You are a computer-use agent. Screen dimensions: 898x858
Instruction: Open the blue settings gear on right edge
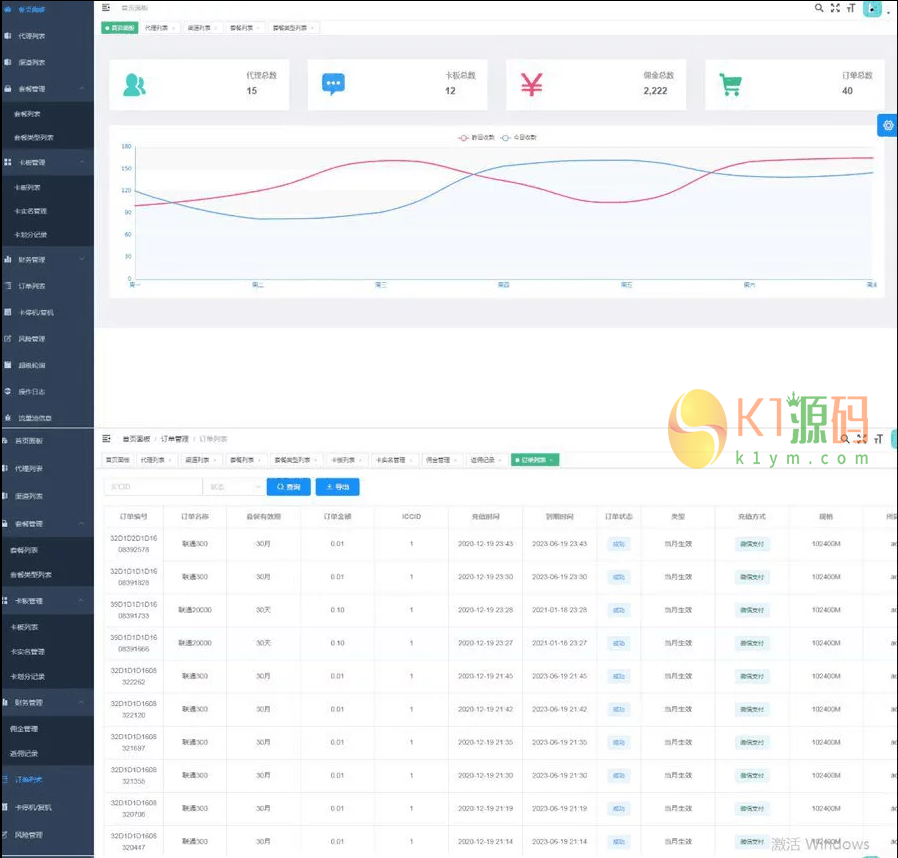pyautogui.click(x=886, y=125)
